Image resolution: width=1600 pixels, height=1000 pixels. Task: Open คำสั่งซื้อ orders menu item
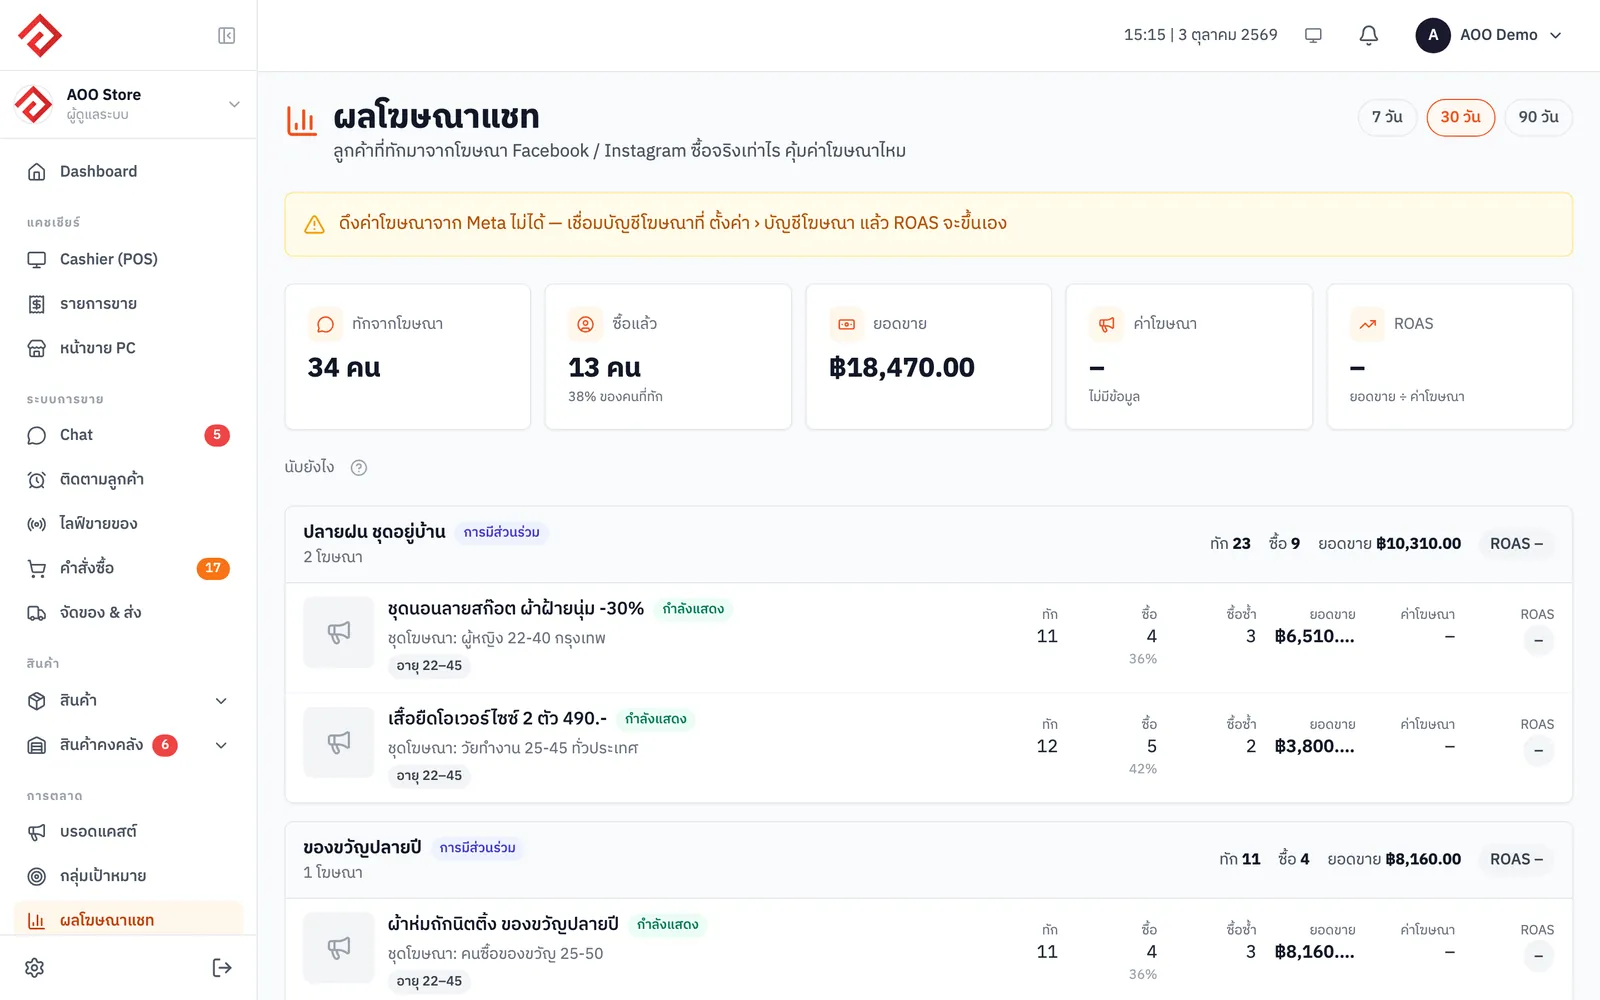(x=128, y=568)
